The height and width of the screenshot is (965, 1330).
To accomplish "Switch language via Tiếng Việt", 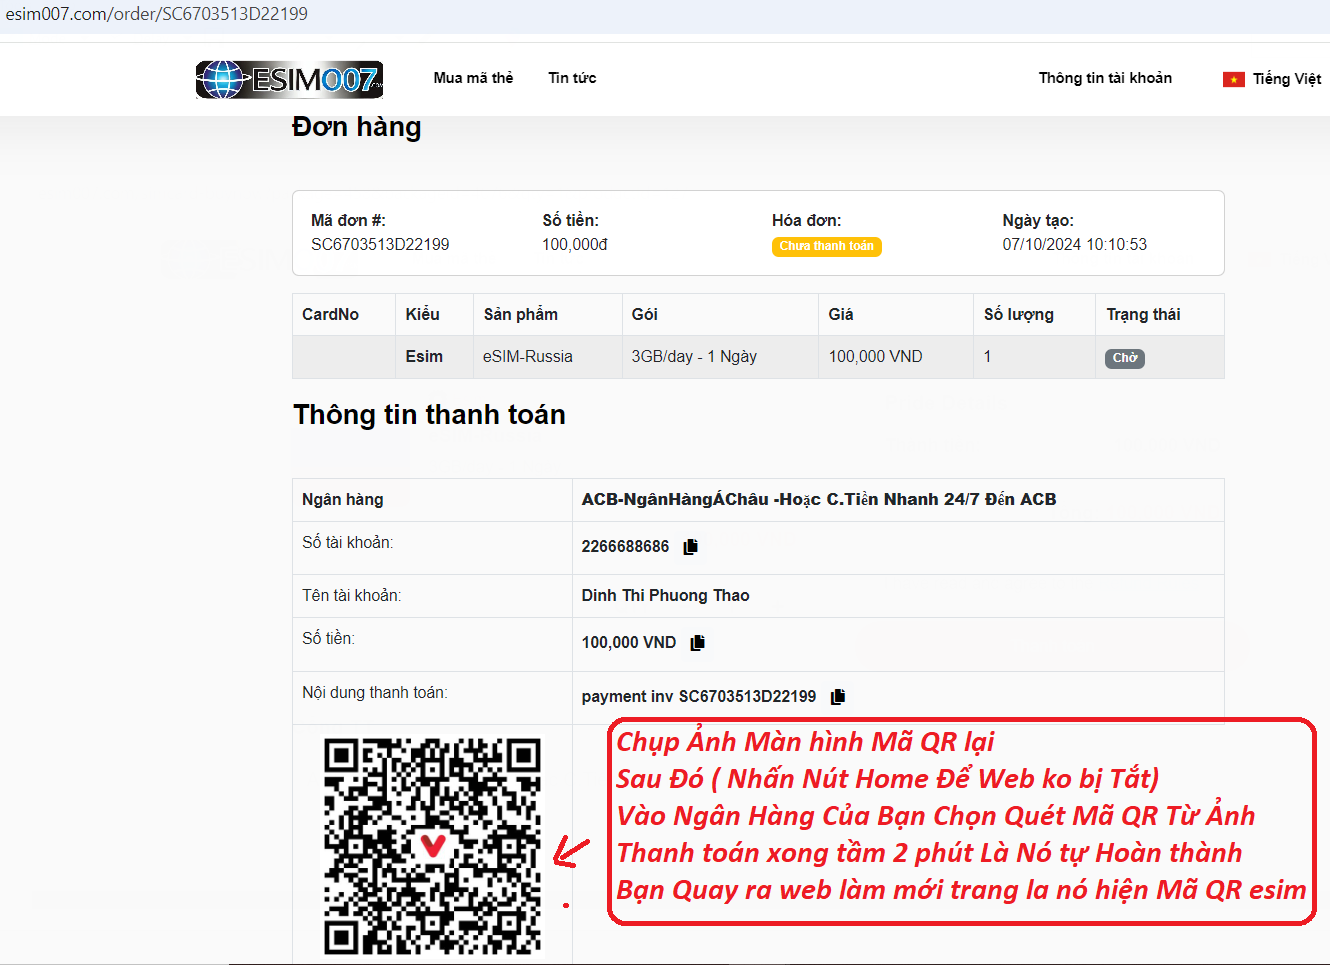I will pyautogui.click(x=1287, y=79).
